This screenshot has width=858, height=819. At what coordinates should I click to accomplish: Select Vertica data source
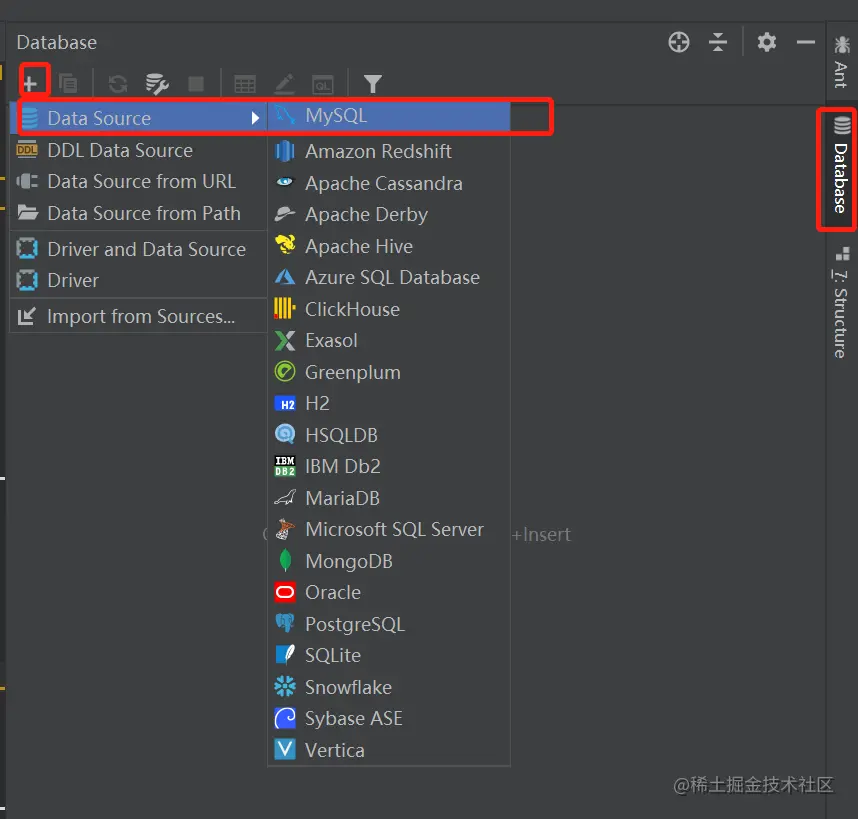coord(389,750)
